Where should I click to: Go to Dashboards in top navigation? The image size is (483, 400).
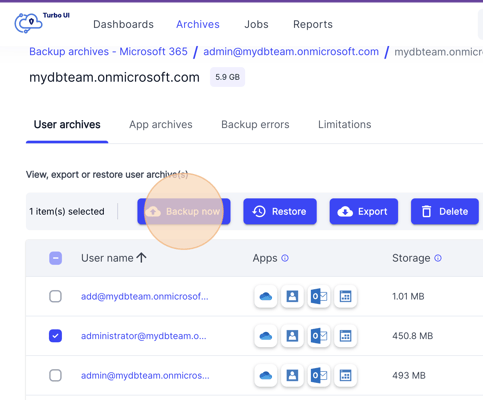pos(123,24)
